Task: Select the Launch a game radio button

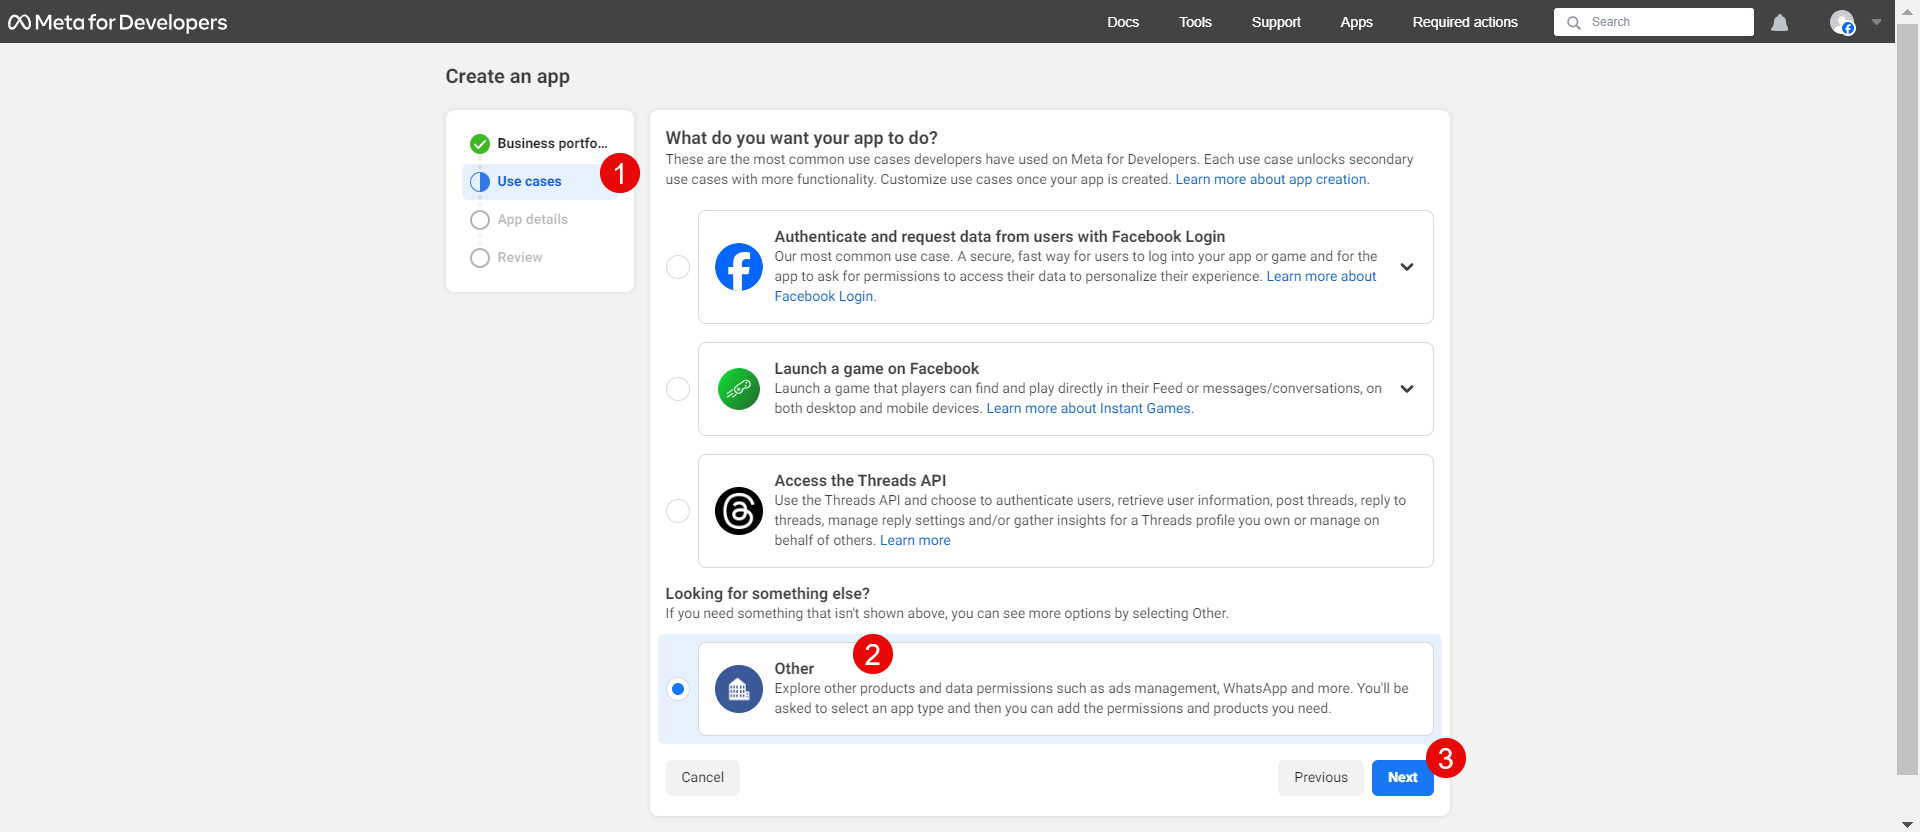Action: (678, 389)
